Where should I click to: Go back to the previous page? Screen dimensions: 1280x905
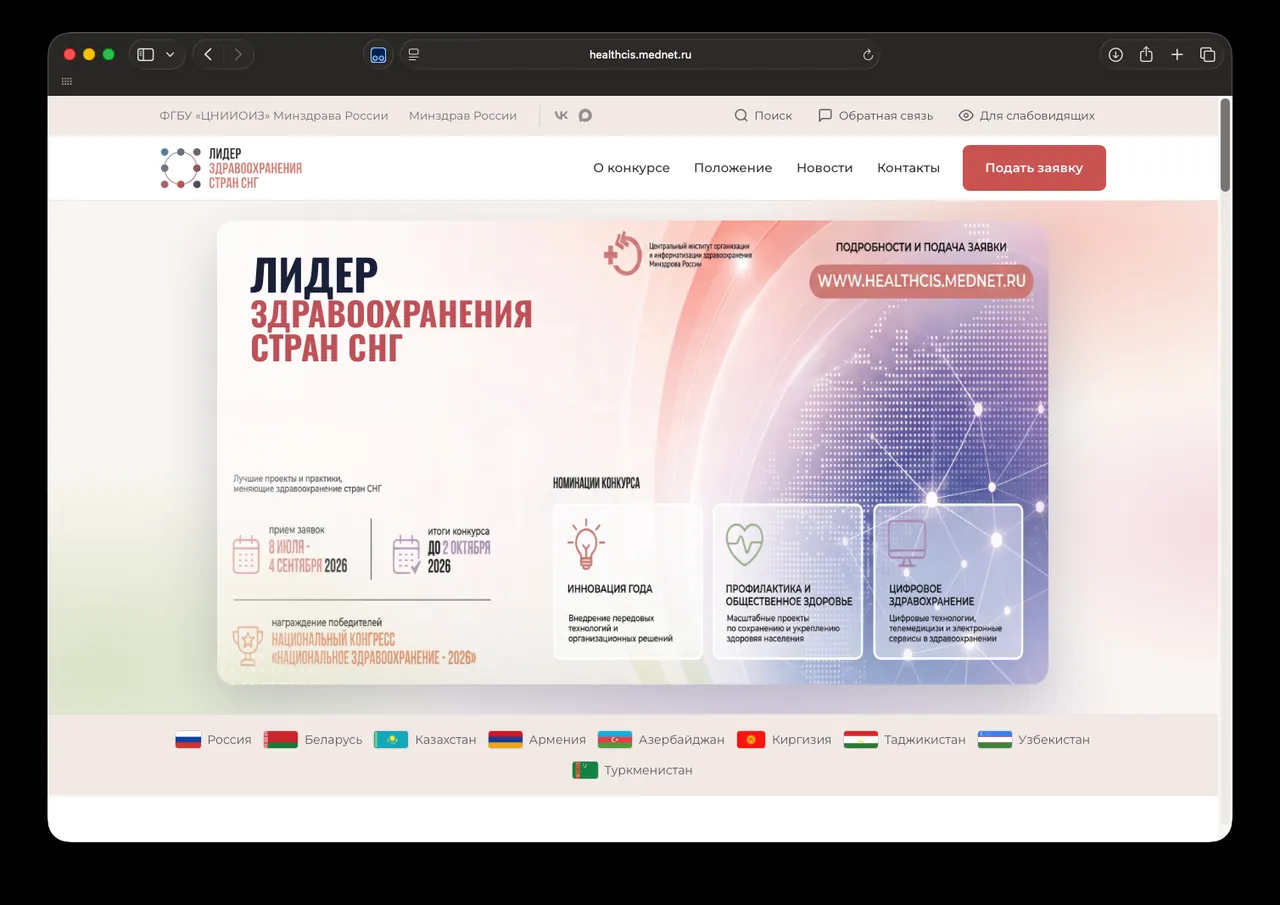click(208, 55)
